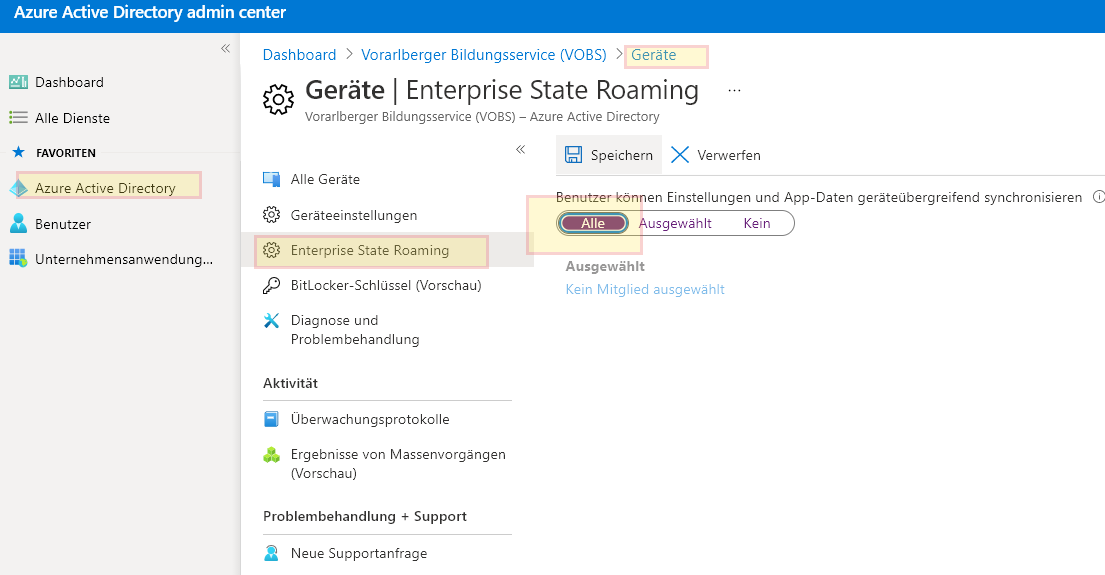Go to Vorarlberger Bildungsservice breadcrumb
Image resolution: width=1105 pixels, height=575 pixels.
[x=483, y=55]
